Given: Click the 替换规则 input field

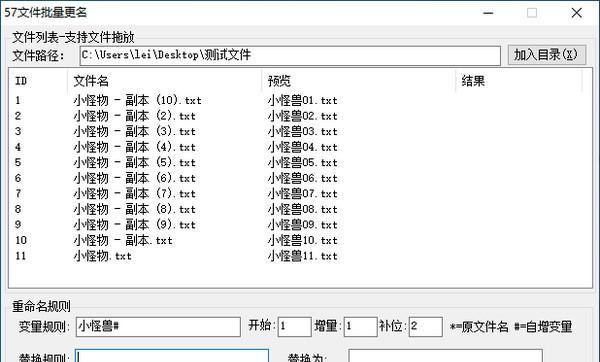Looking at the screenshot, I should (172, 355).
